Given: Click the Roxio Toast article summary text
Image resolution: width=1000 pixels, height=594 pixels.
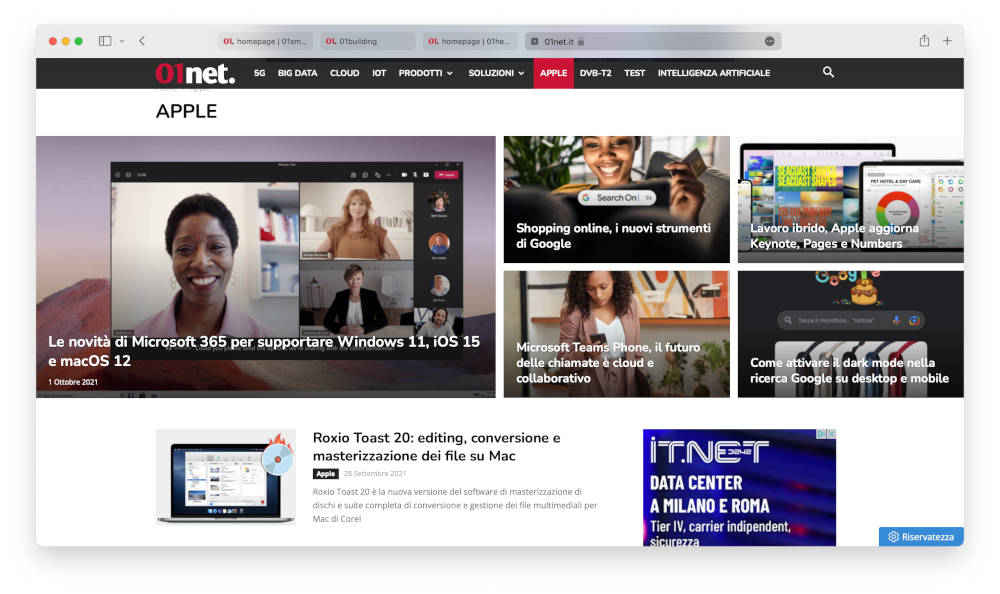Looking at the screenshot, I should [455, 505].
